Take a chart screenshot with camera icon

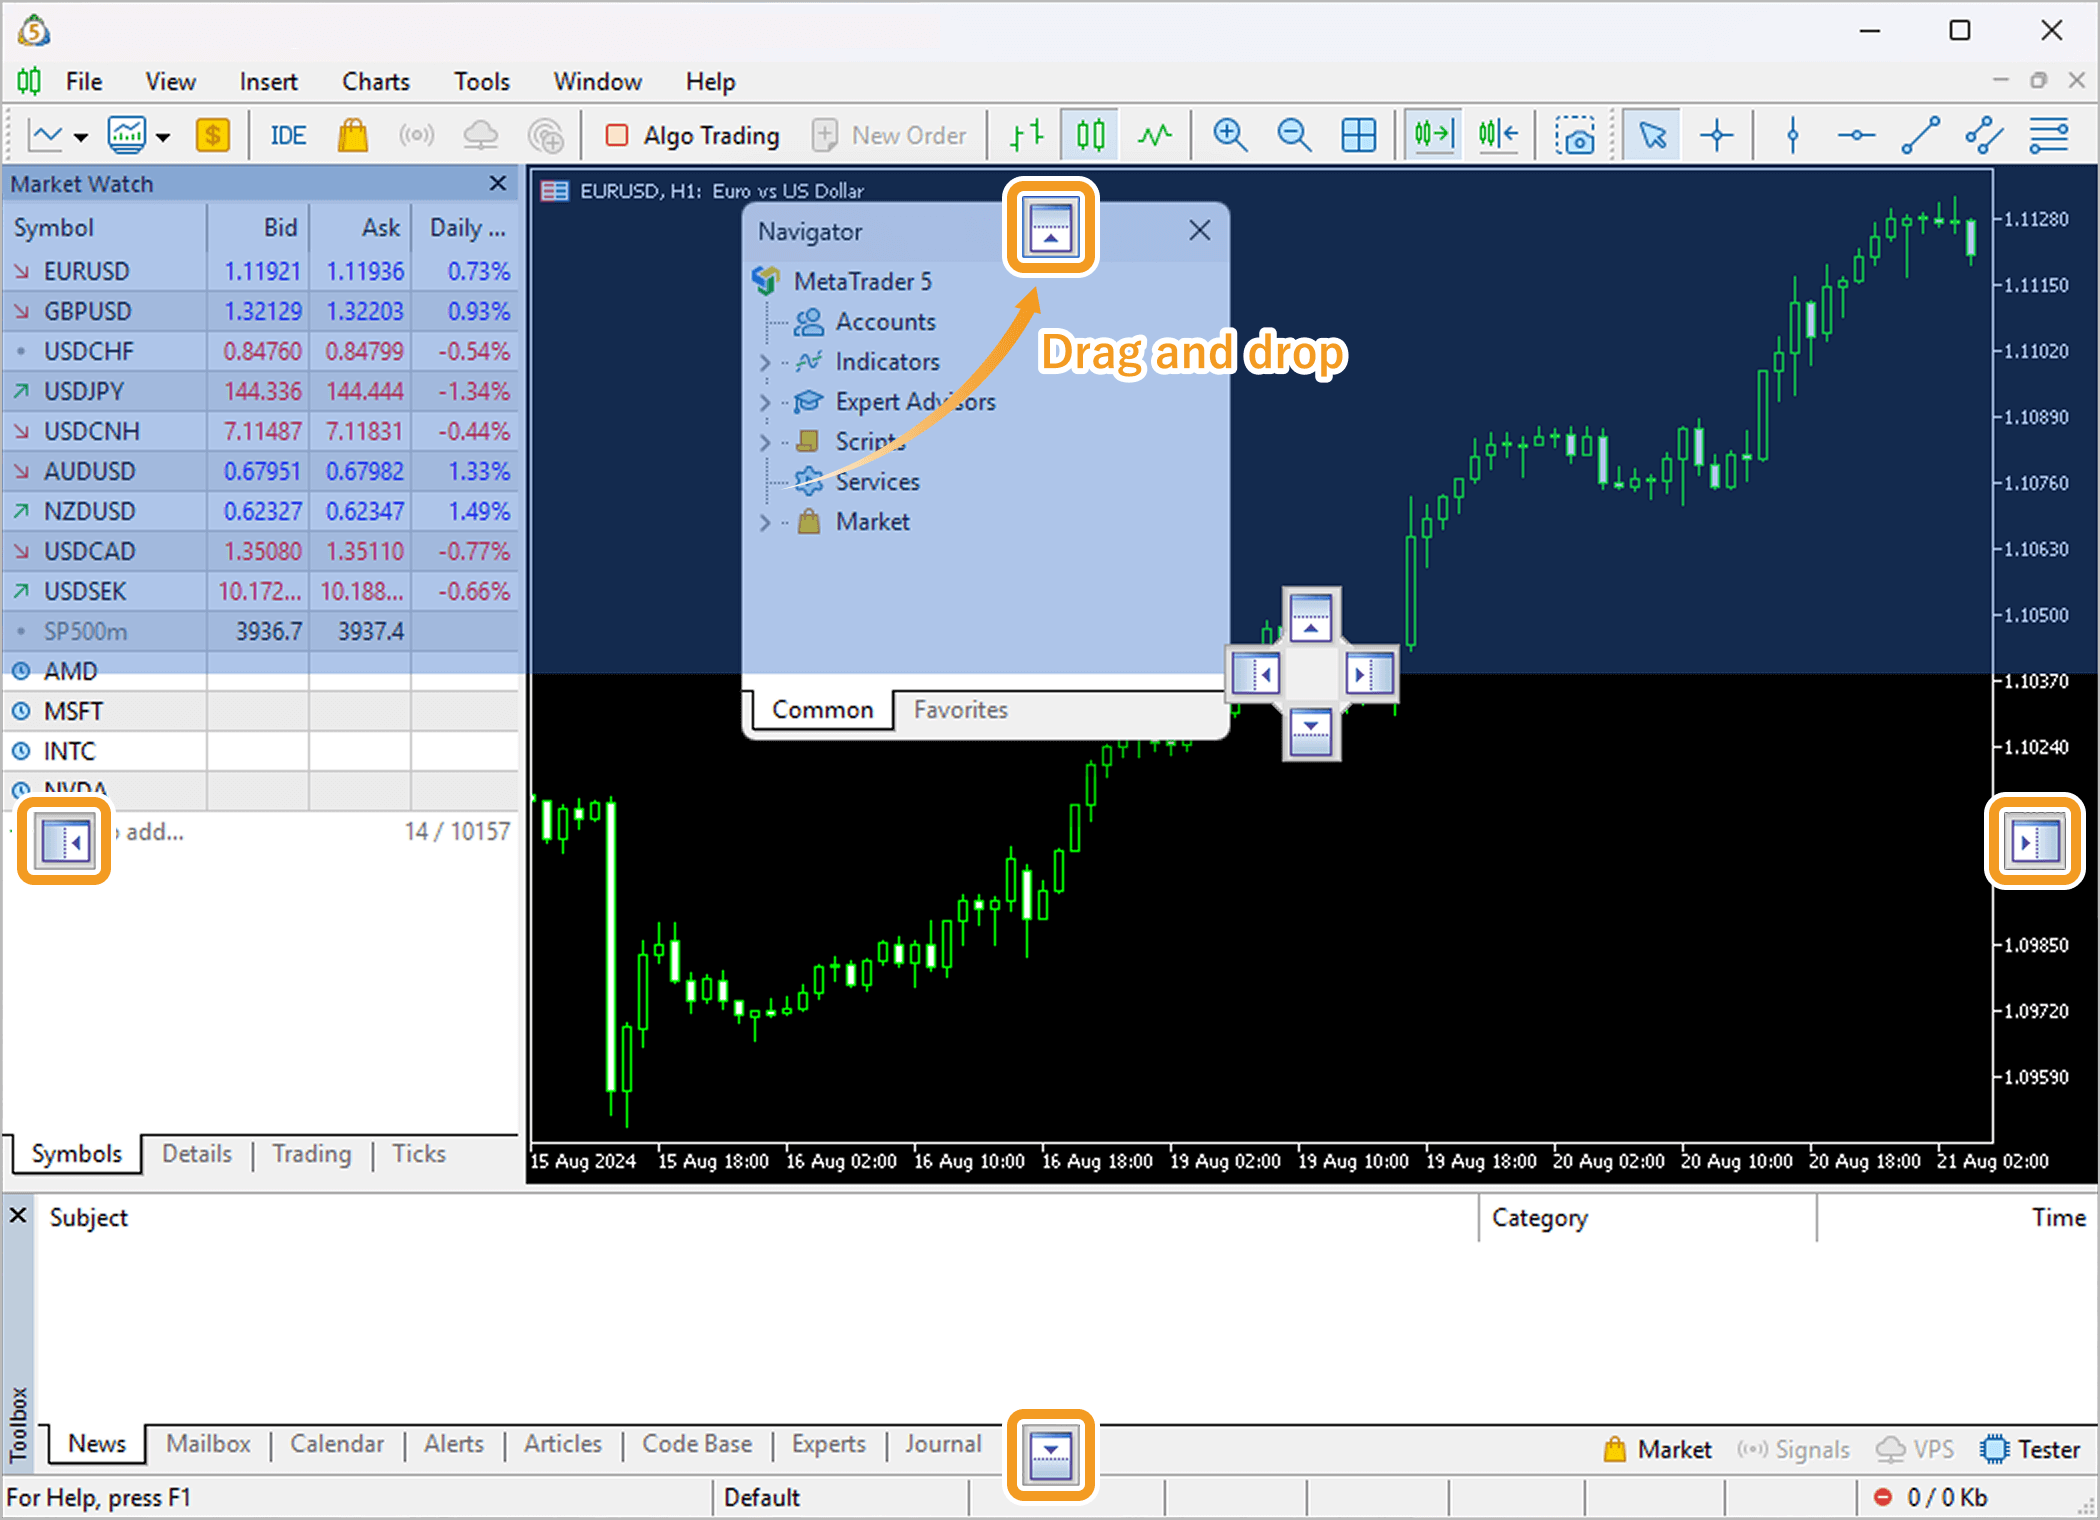tap(1574, 135)
